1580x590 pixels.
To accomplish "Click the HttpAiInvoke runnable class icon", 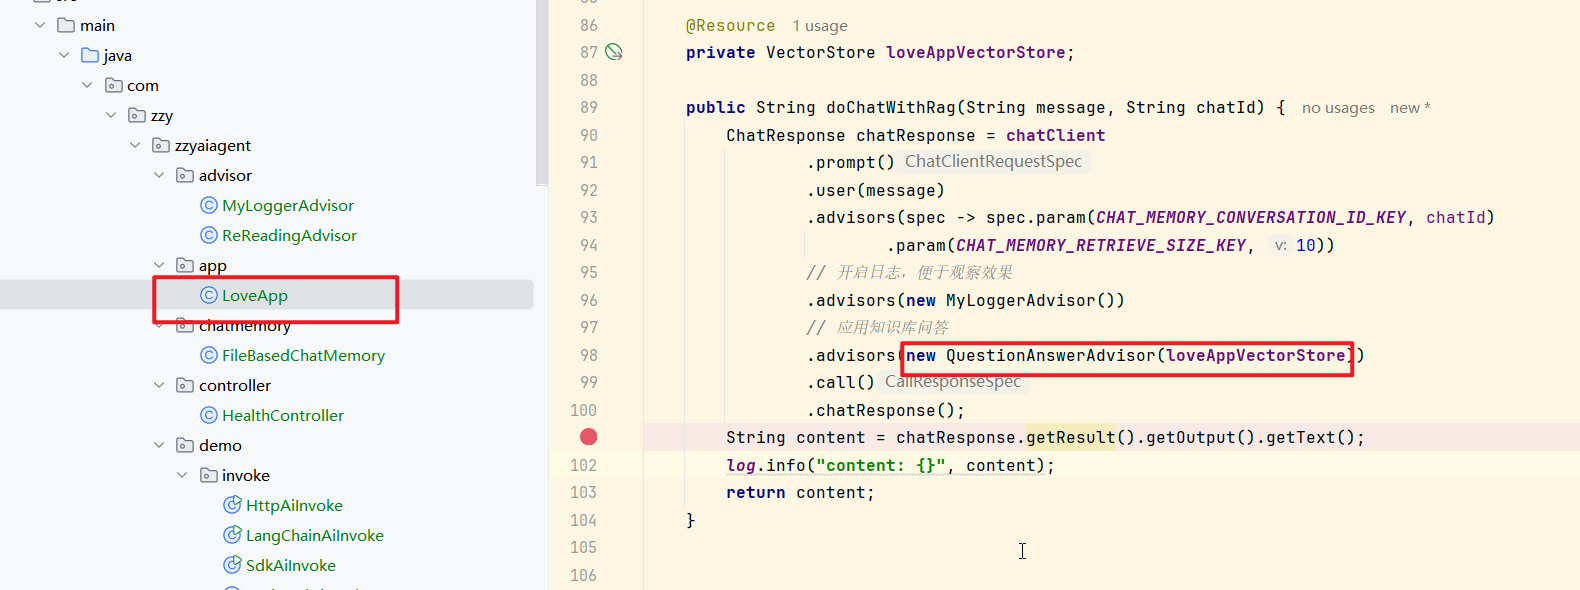I will 233,505.
